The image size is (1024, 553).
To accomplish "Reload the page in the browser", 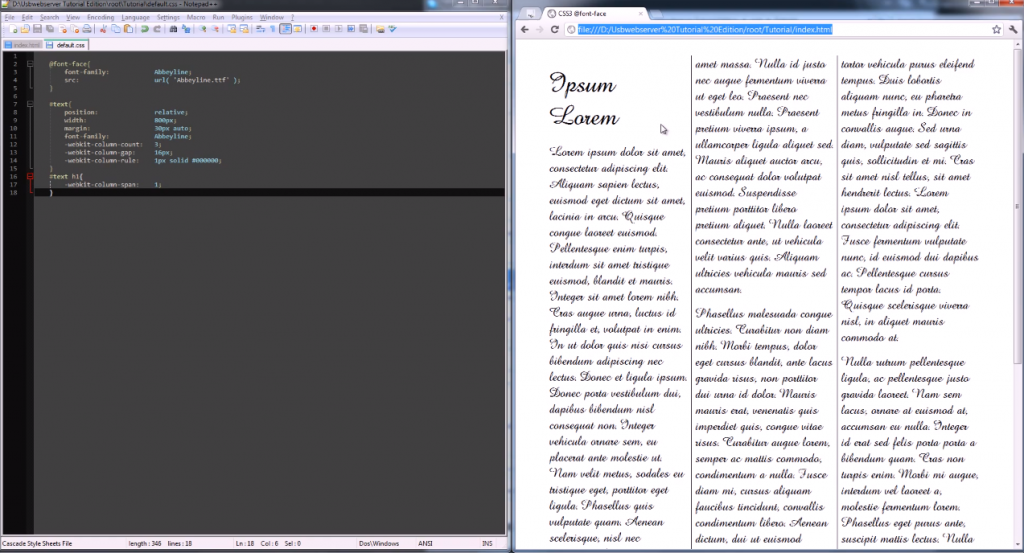I will coord(554,30).
